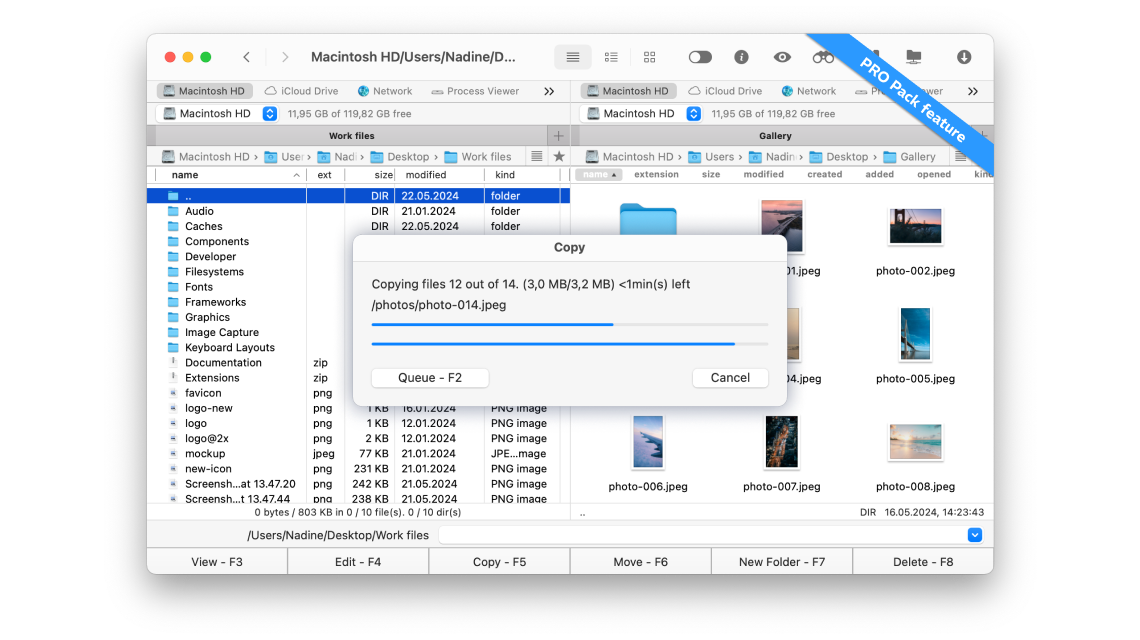Expand the path field dropdown at bottom
1140x640 pixels.
[x=973, y=534]
